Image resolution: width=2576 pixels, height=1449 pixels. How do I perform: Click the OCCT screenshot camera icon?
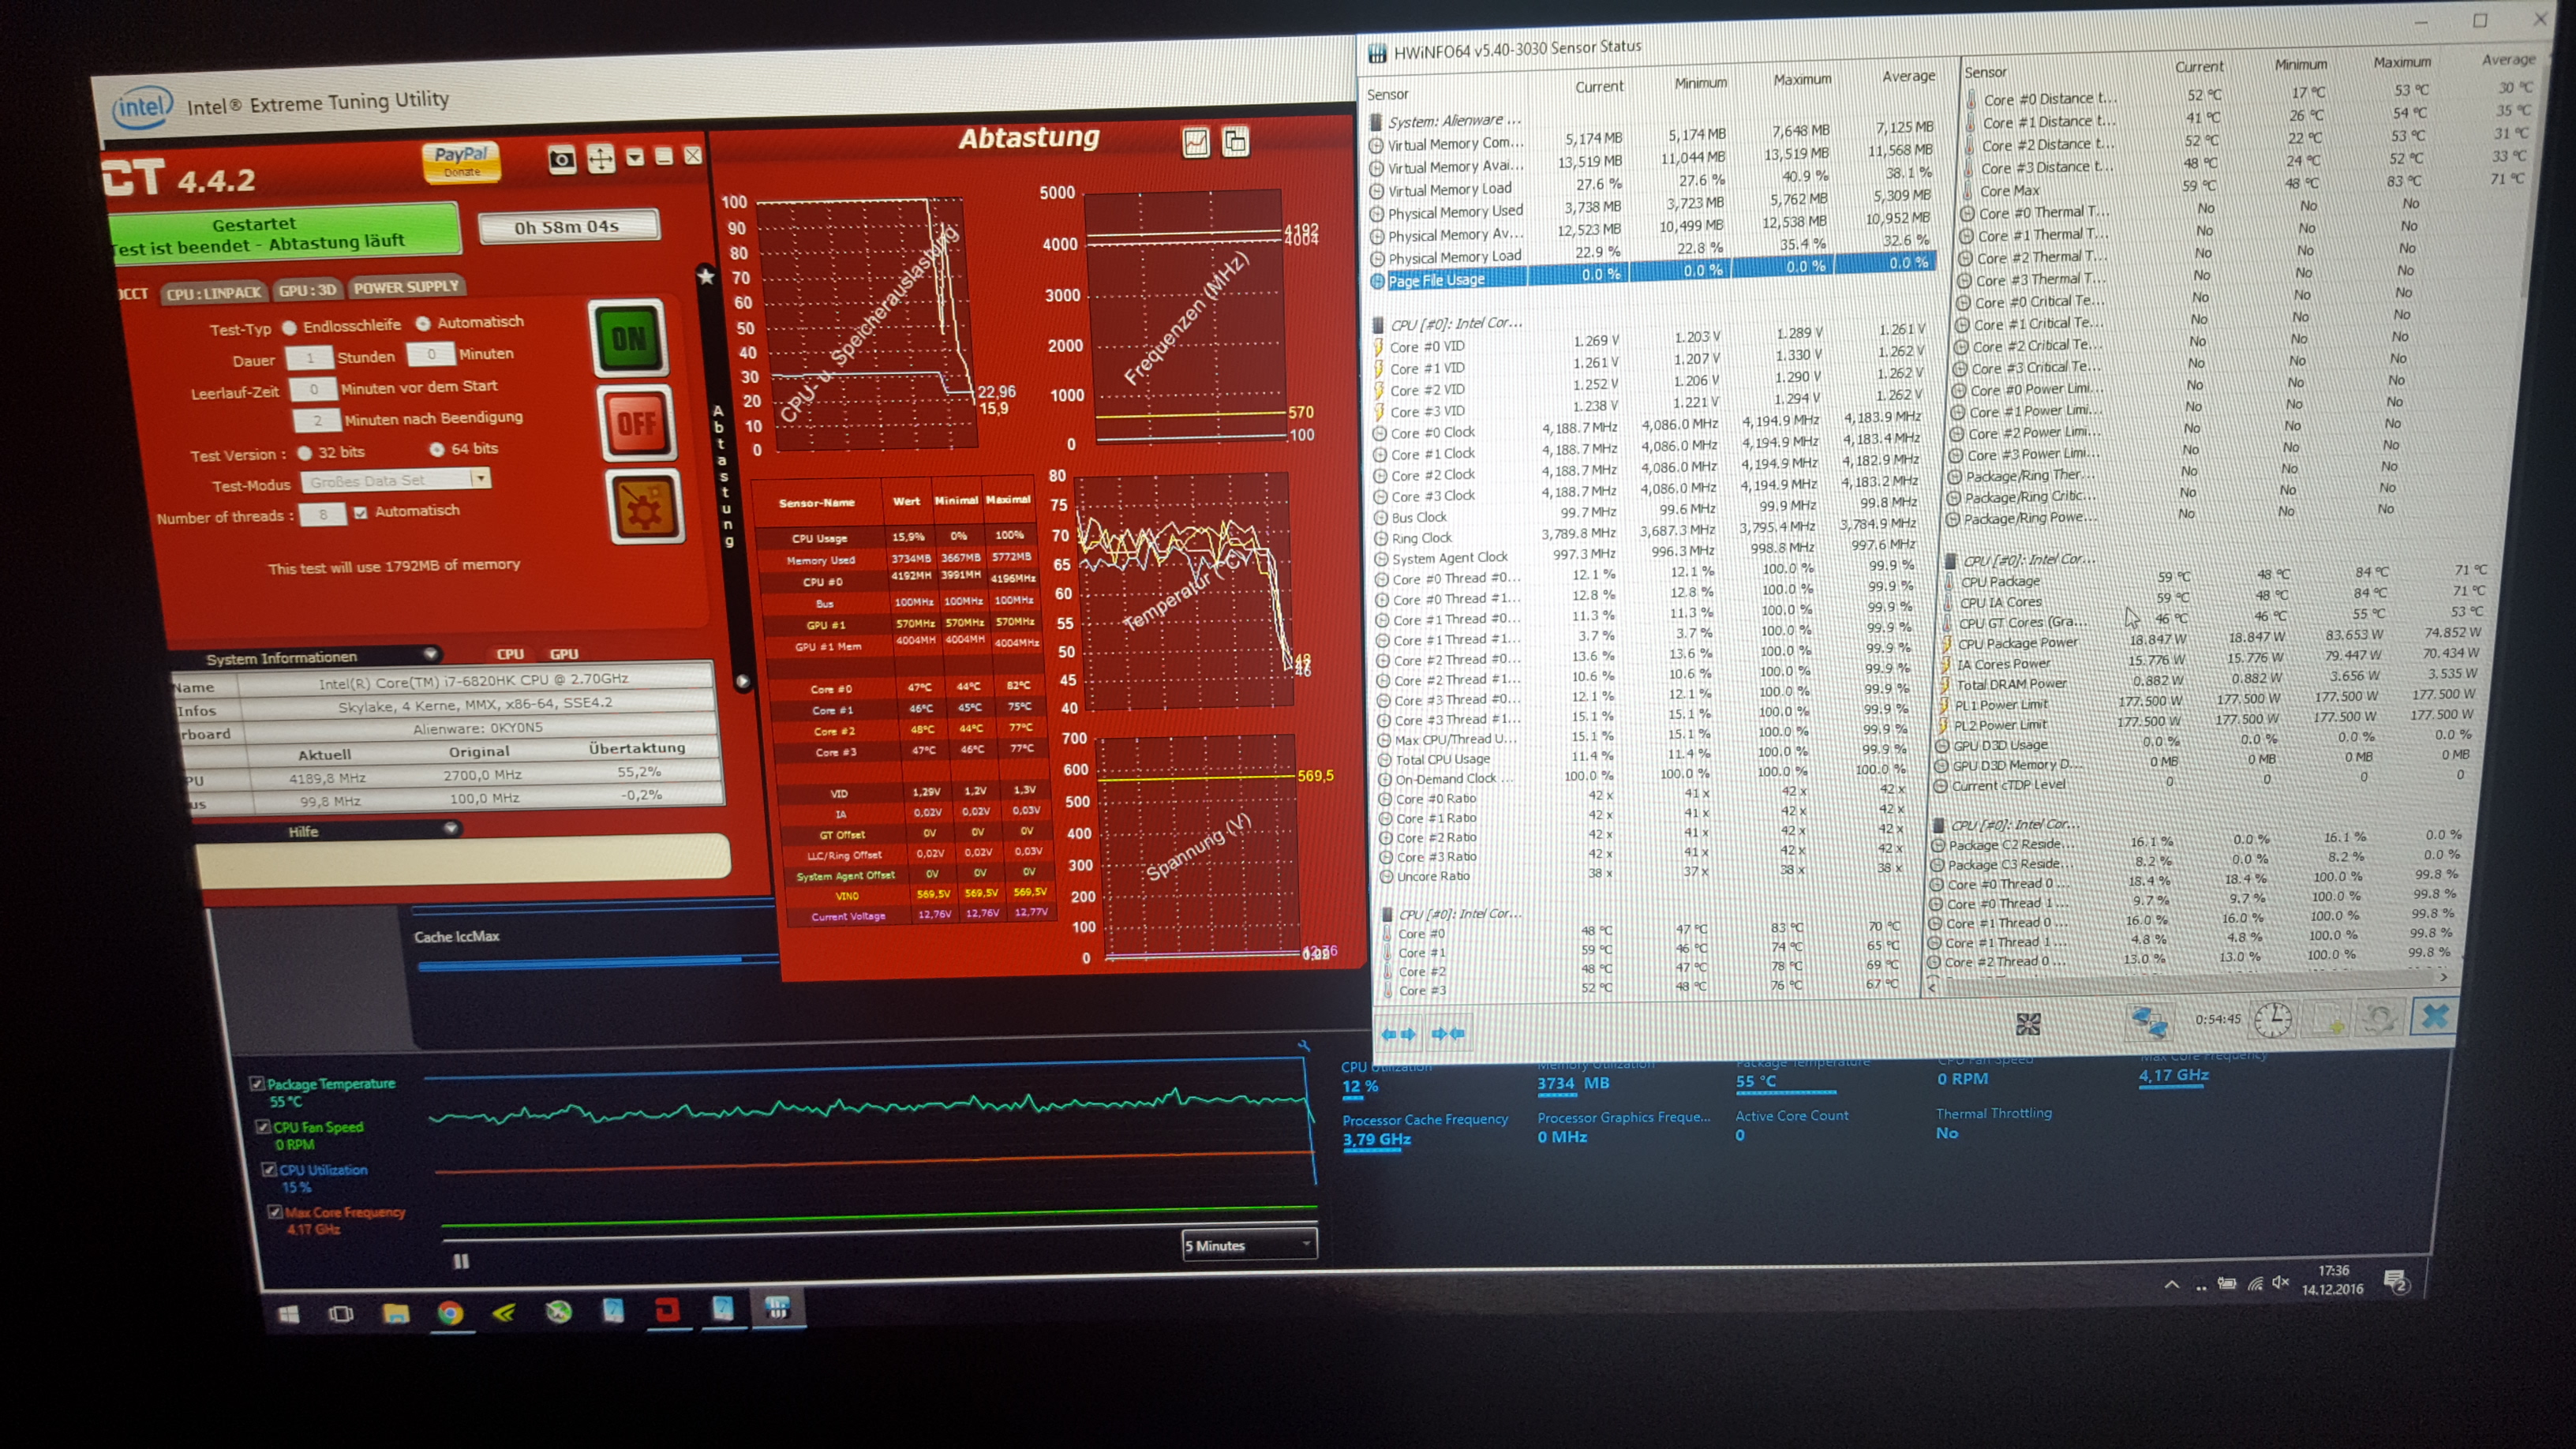tap(562, 159)
